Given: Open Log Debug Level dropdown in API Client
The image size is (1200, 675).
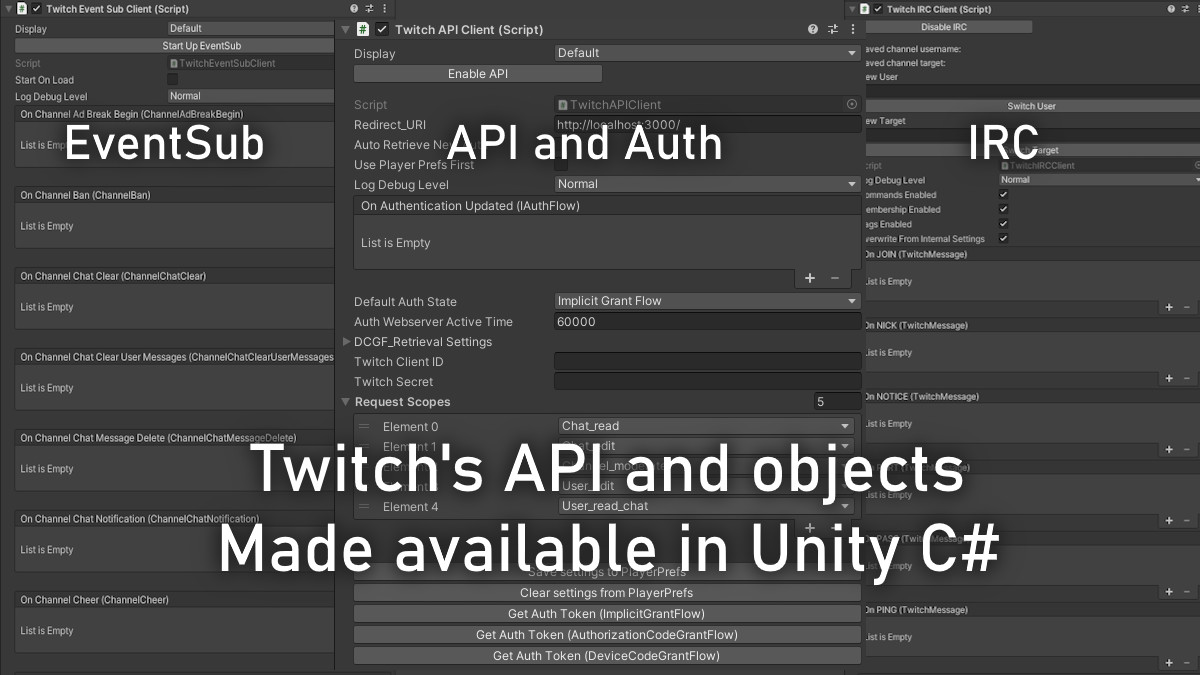Looking at the screenshot, I should coord(707,184).
